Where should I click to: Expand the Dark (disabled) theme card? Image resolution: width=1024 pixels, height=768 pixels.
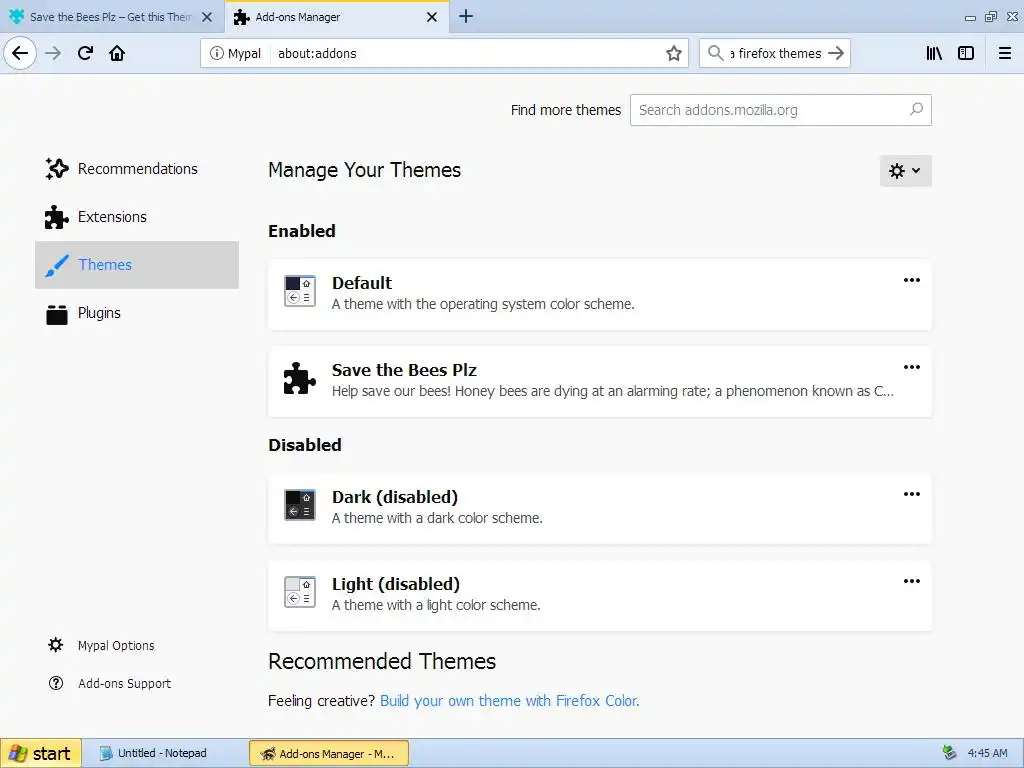point(600,508)
